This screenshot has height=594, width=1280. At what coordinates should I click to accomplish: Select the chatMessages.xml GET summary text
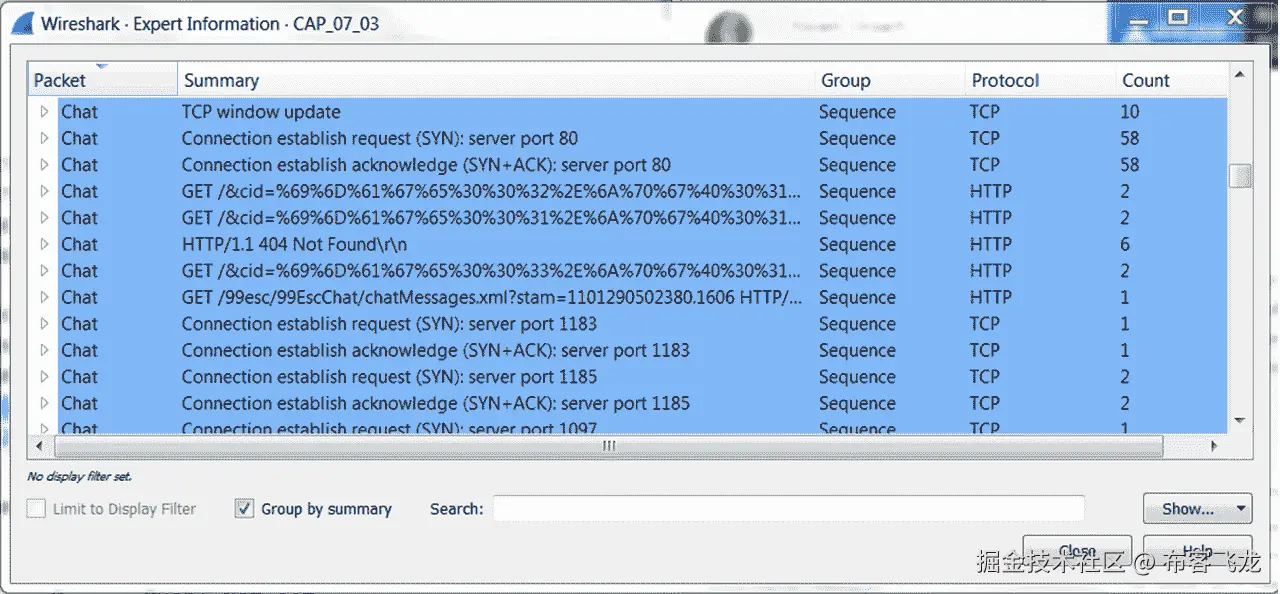click(492, 297)
